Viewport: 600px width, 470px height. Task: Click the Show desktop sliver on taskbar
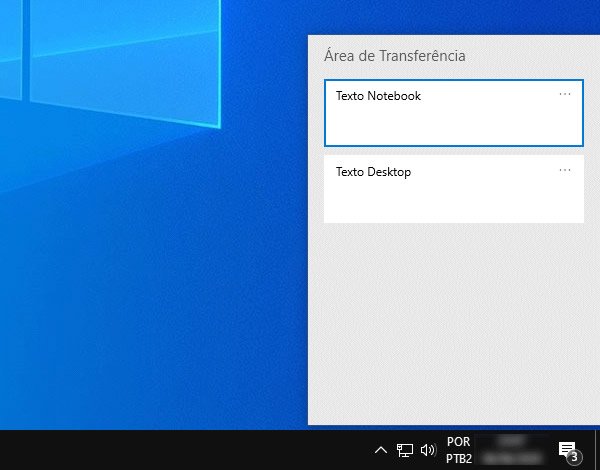pyautogui.click(x=597, y=450)
